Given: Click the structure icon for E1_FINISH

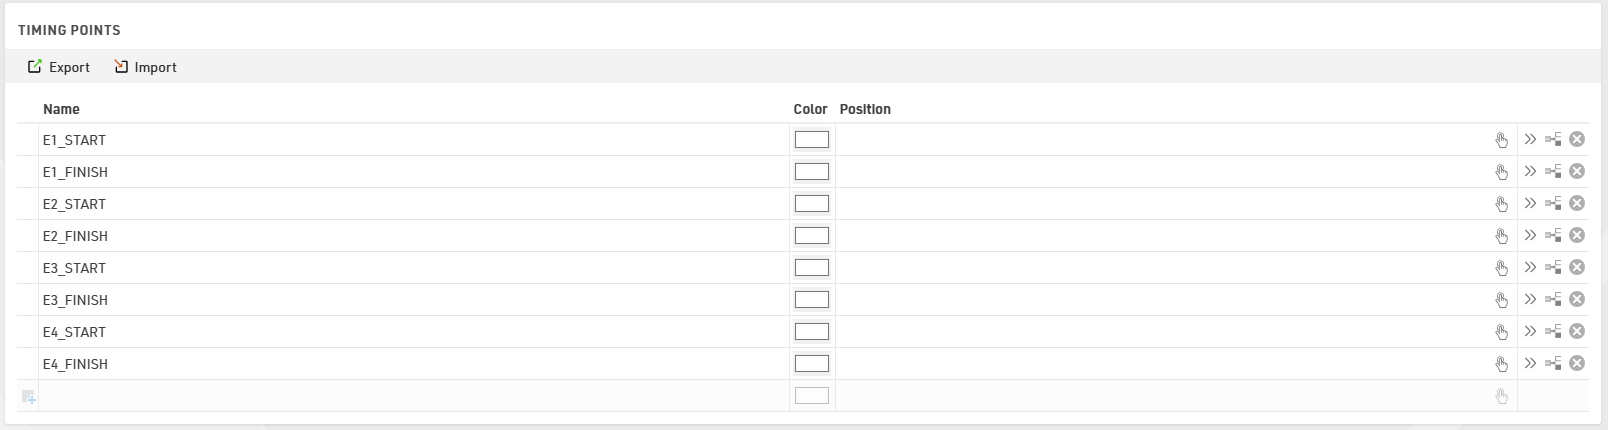Looking at the screenshot, I should [1553, 172].
